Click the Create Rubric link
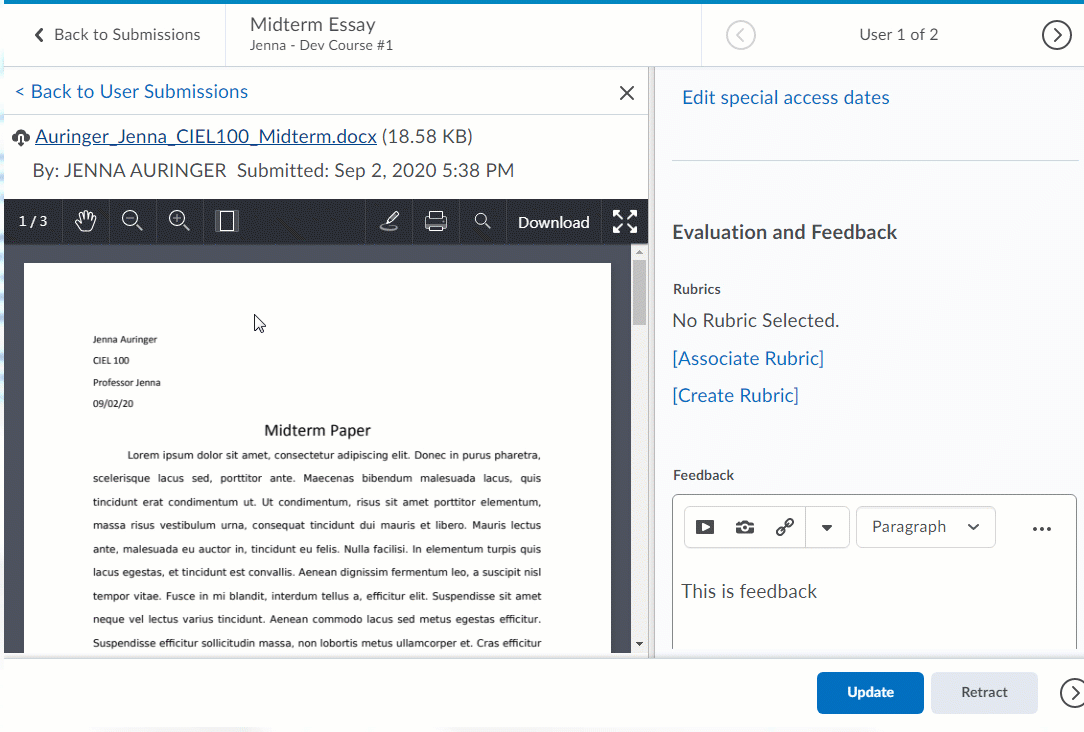1084x732 pixels. click(736, 395)
